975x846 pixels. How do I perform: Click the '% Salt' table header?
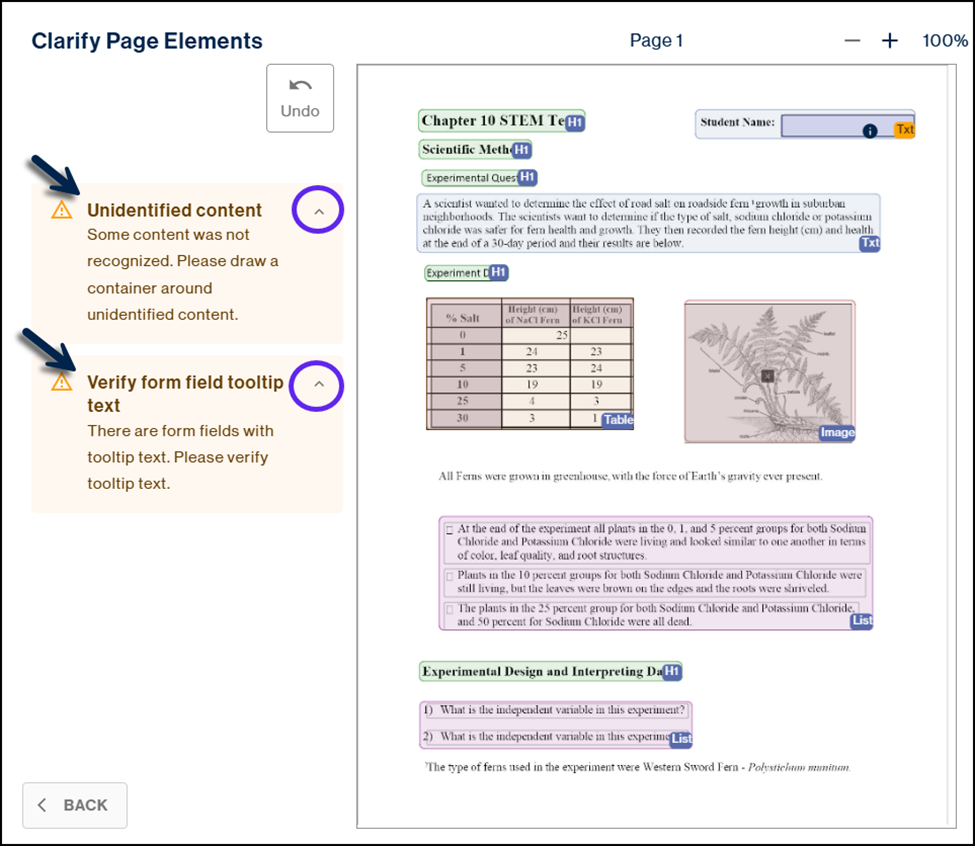click(463, 318)
